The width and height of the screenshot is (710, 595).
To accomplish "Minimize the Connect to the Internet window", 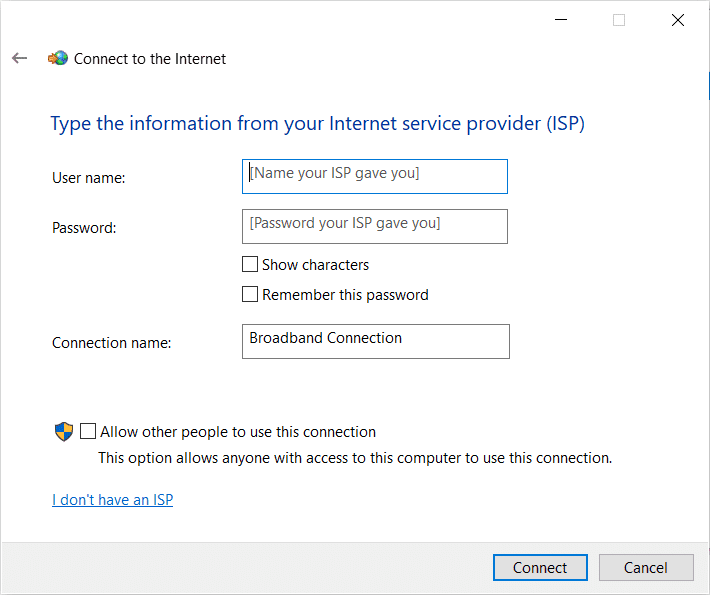I will 559,20.
